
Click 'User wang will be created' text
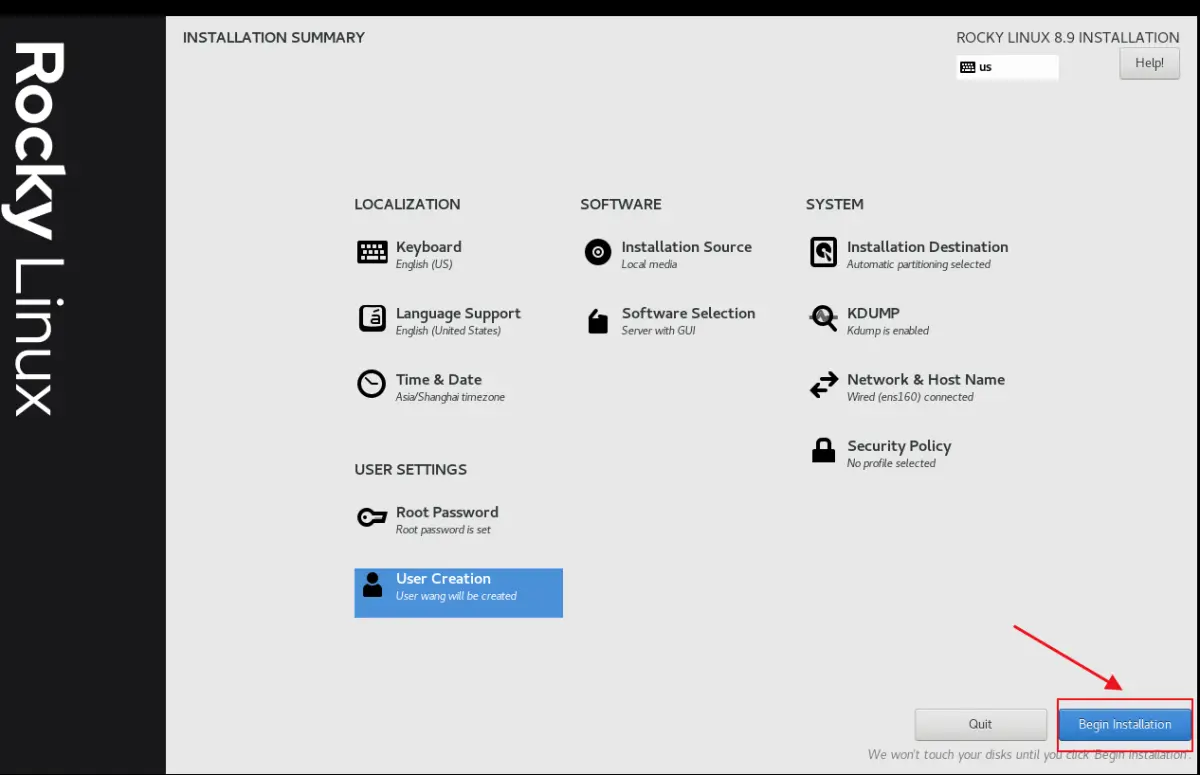(x=456, y=596)
